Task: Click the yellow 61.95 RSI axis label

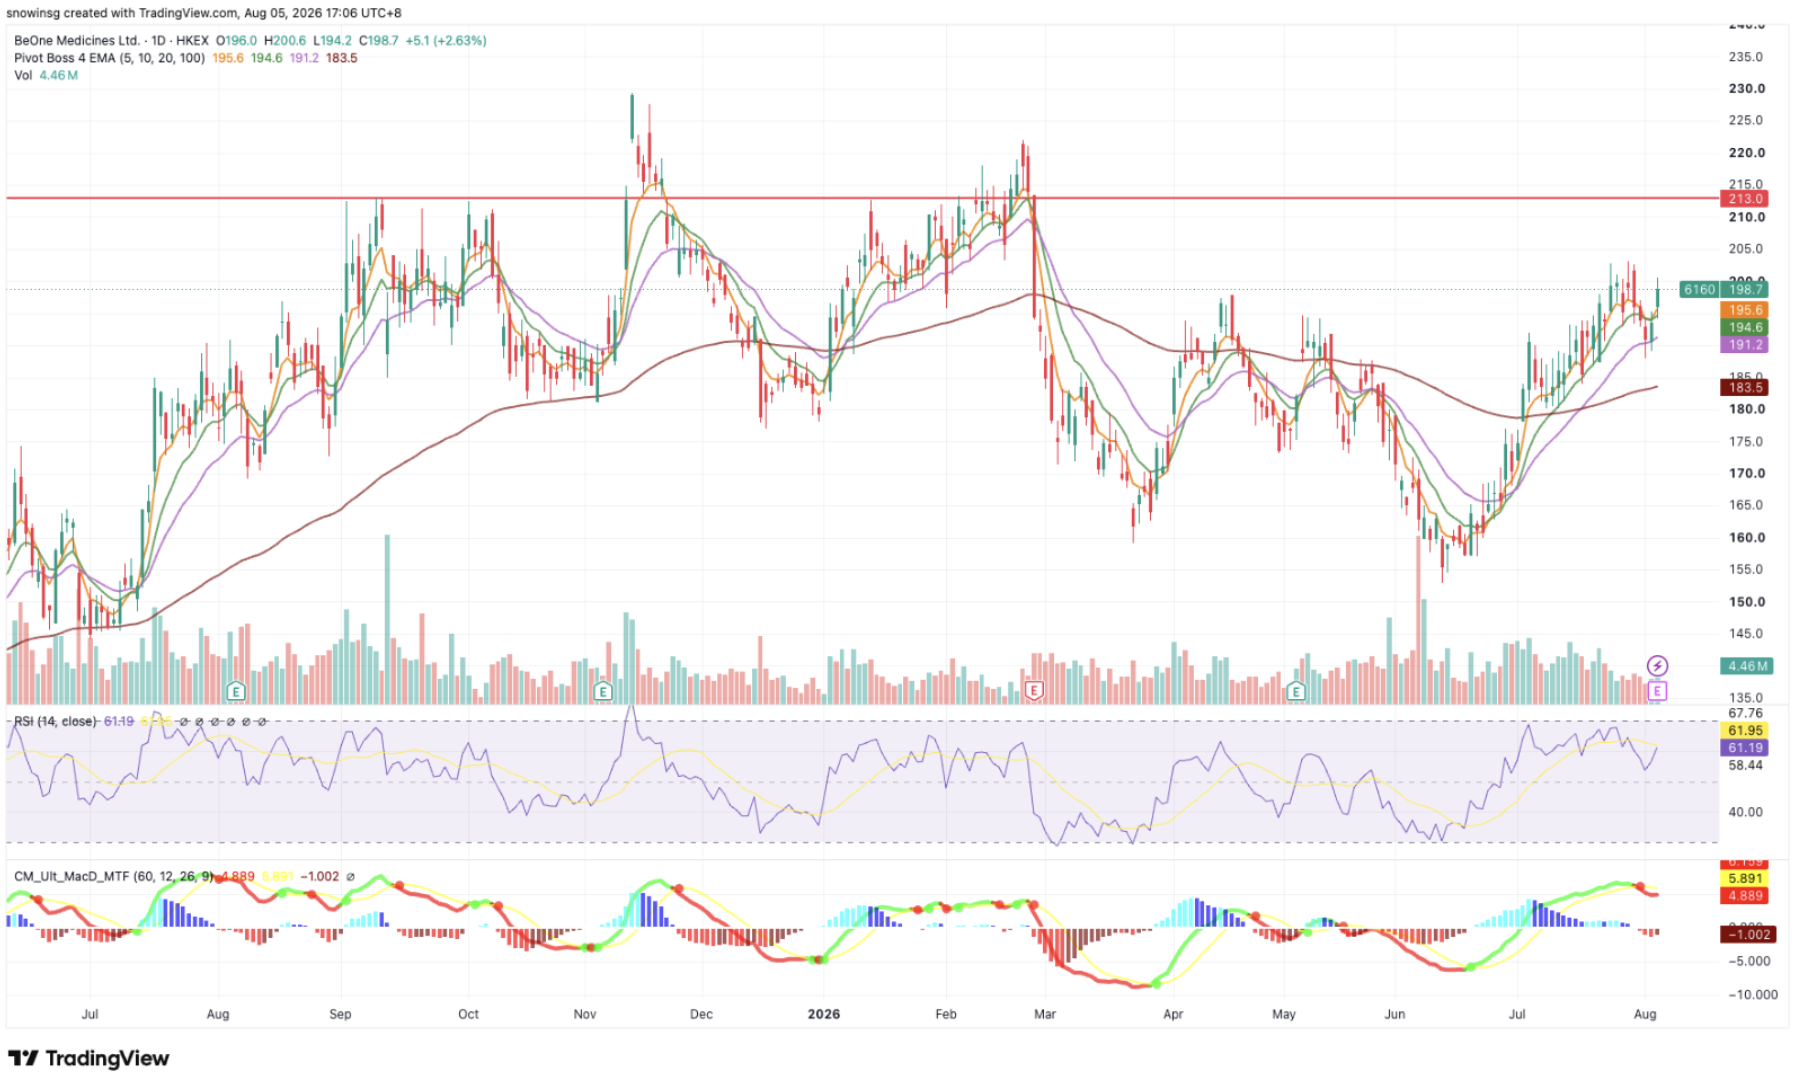Action: click(1745, 730)
